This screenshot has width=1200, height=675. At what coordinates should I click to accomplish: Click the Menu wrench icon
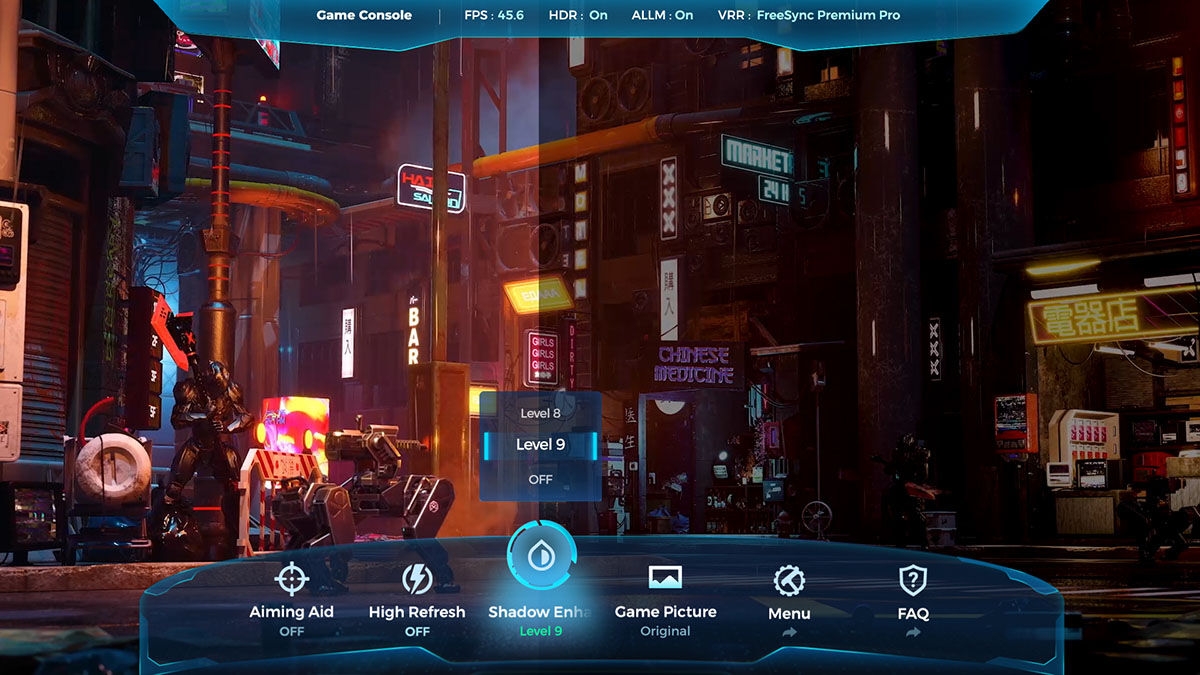click(x=789, y=580)
